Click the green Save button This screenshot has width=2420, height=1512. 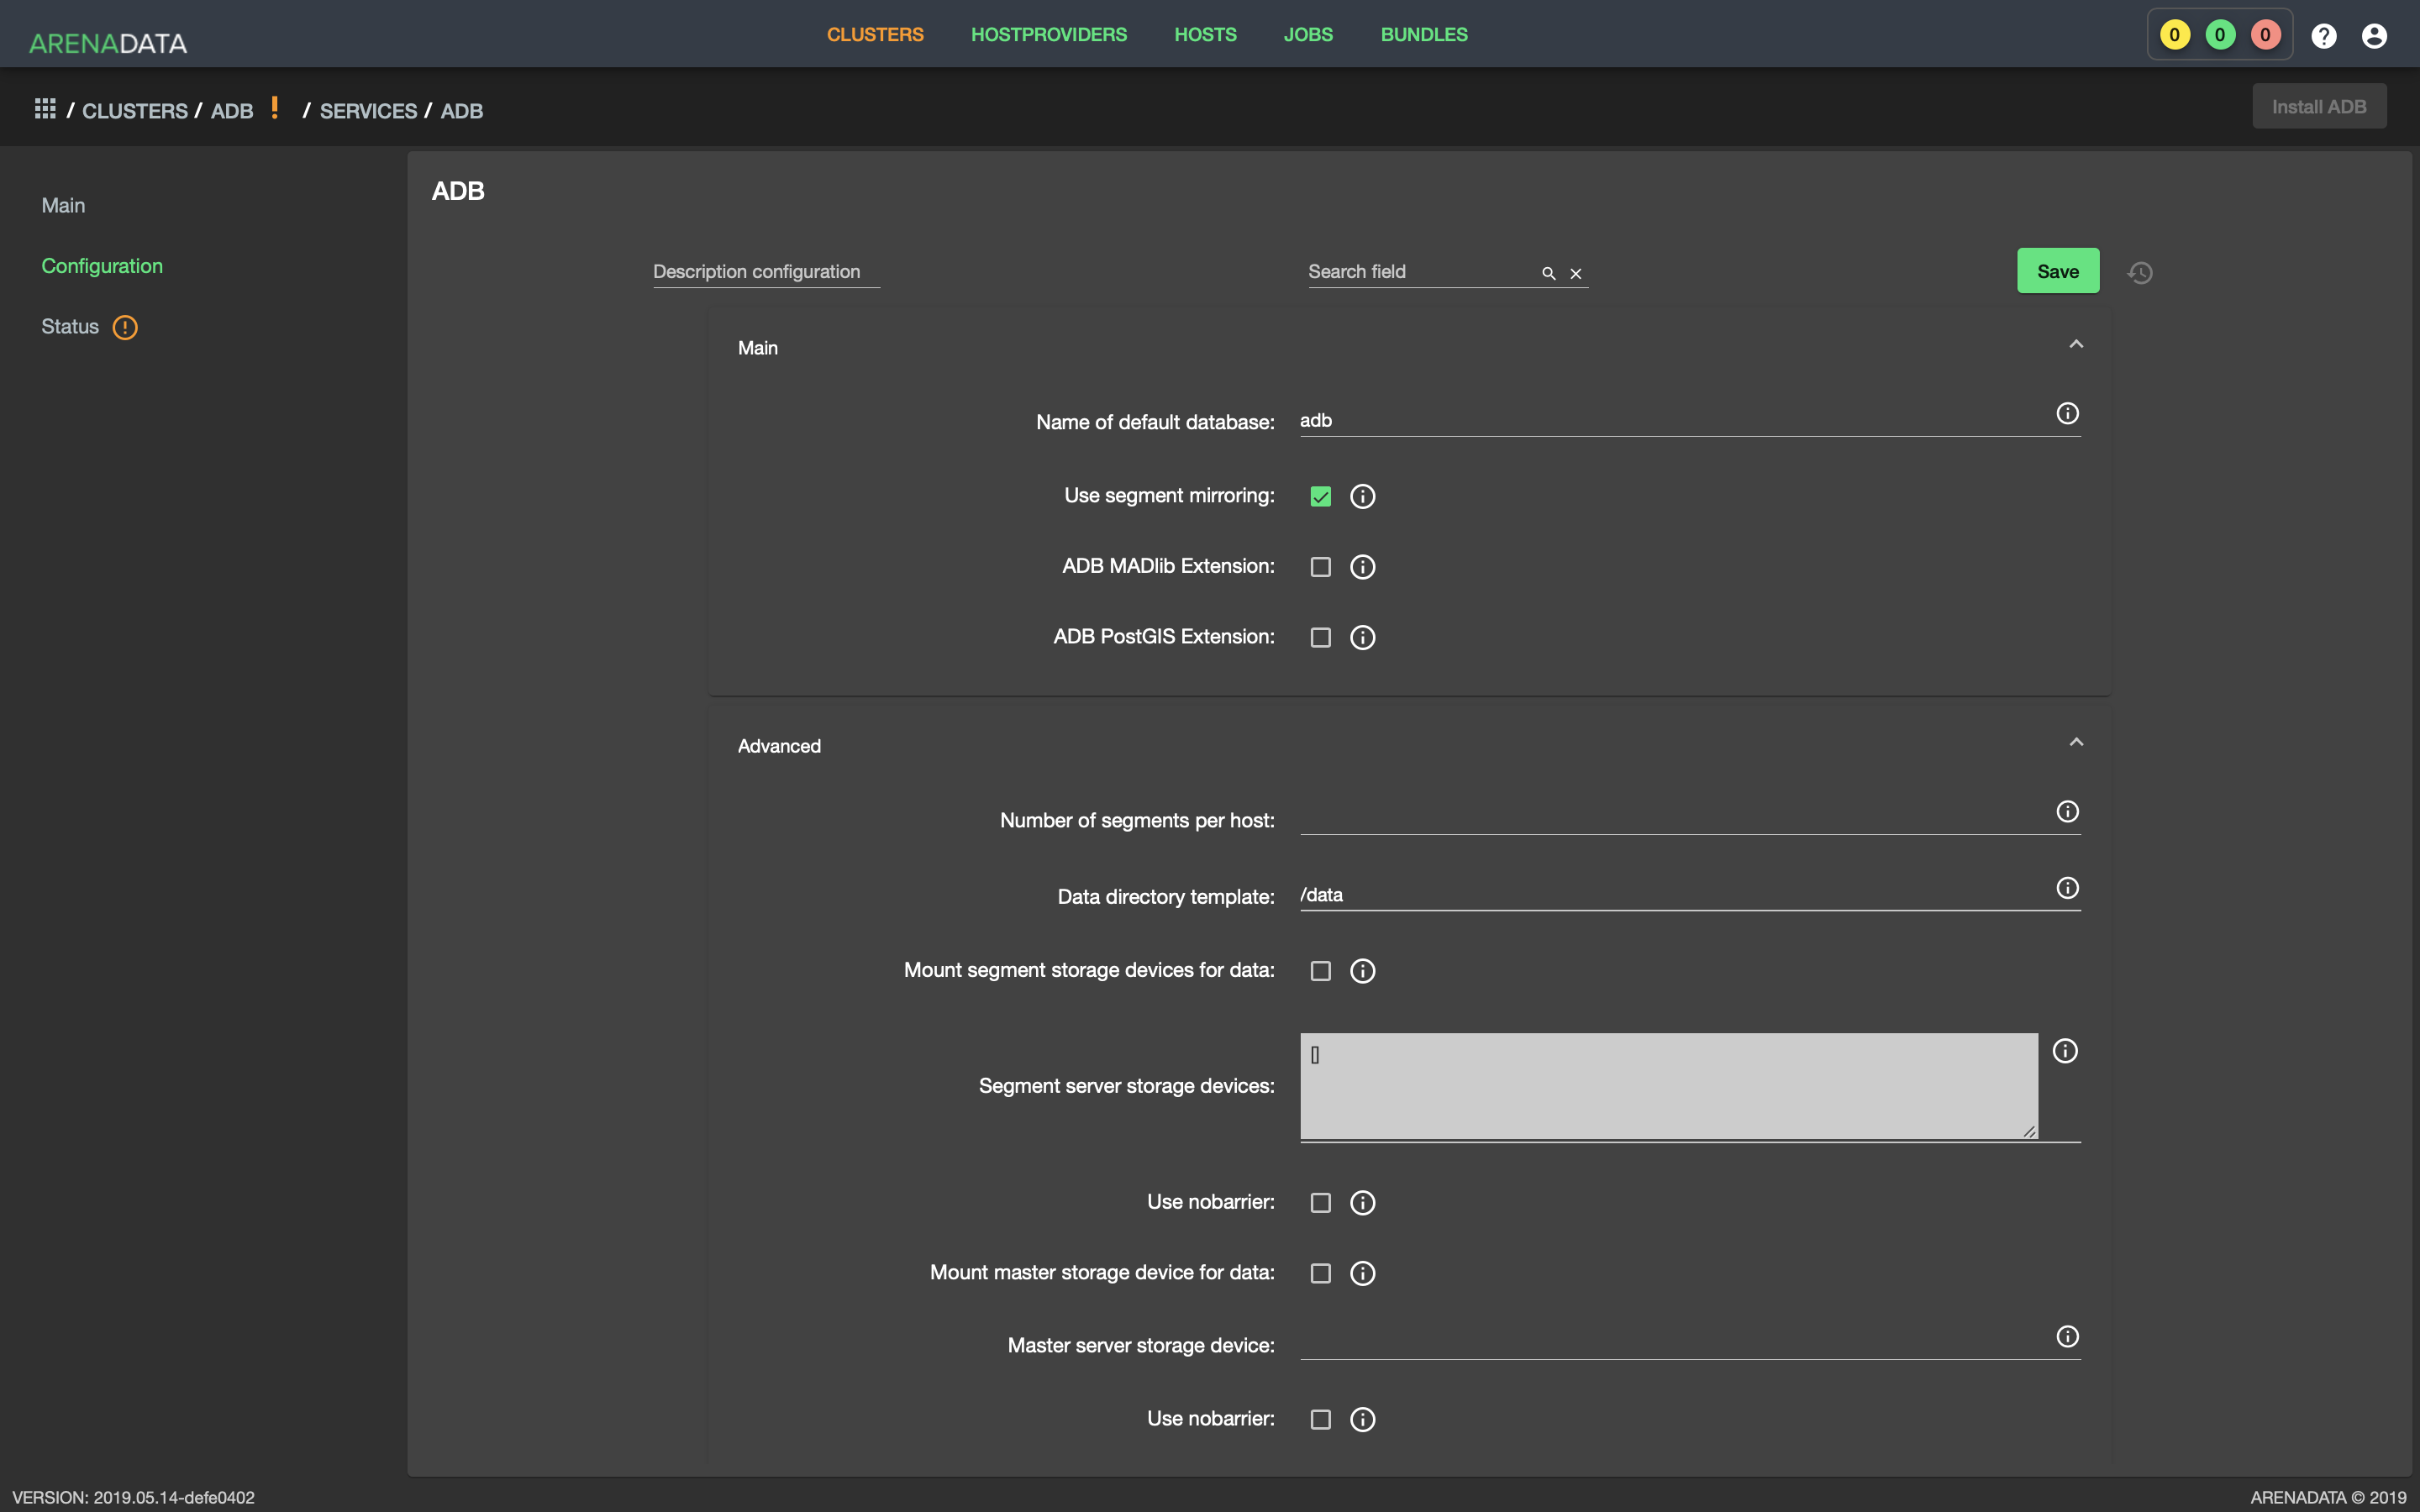(2057, 271)
